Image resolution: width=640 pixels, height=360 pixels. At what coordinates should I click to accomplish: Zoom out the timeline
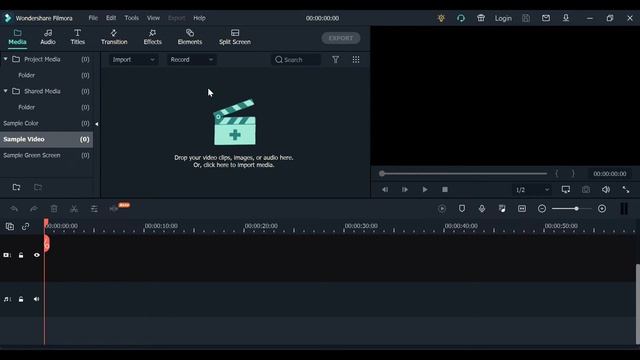coord(542,209)
